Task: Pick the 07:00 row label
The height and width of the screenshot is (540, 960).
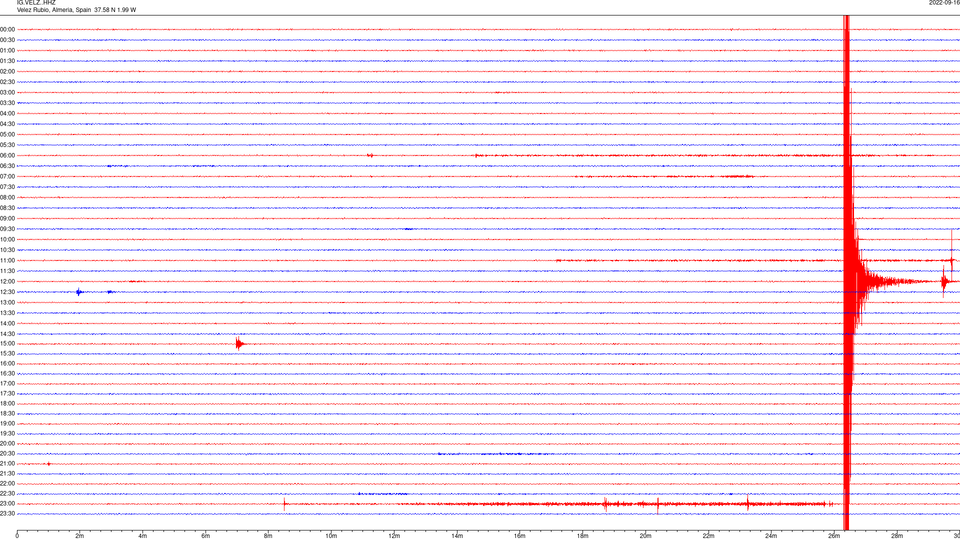Action: click(x=7, y=176)
